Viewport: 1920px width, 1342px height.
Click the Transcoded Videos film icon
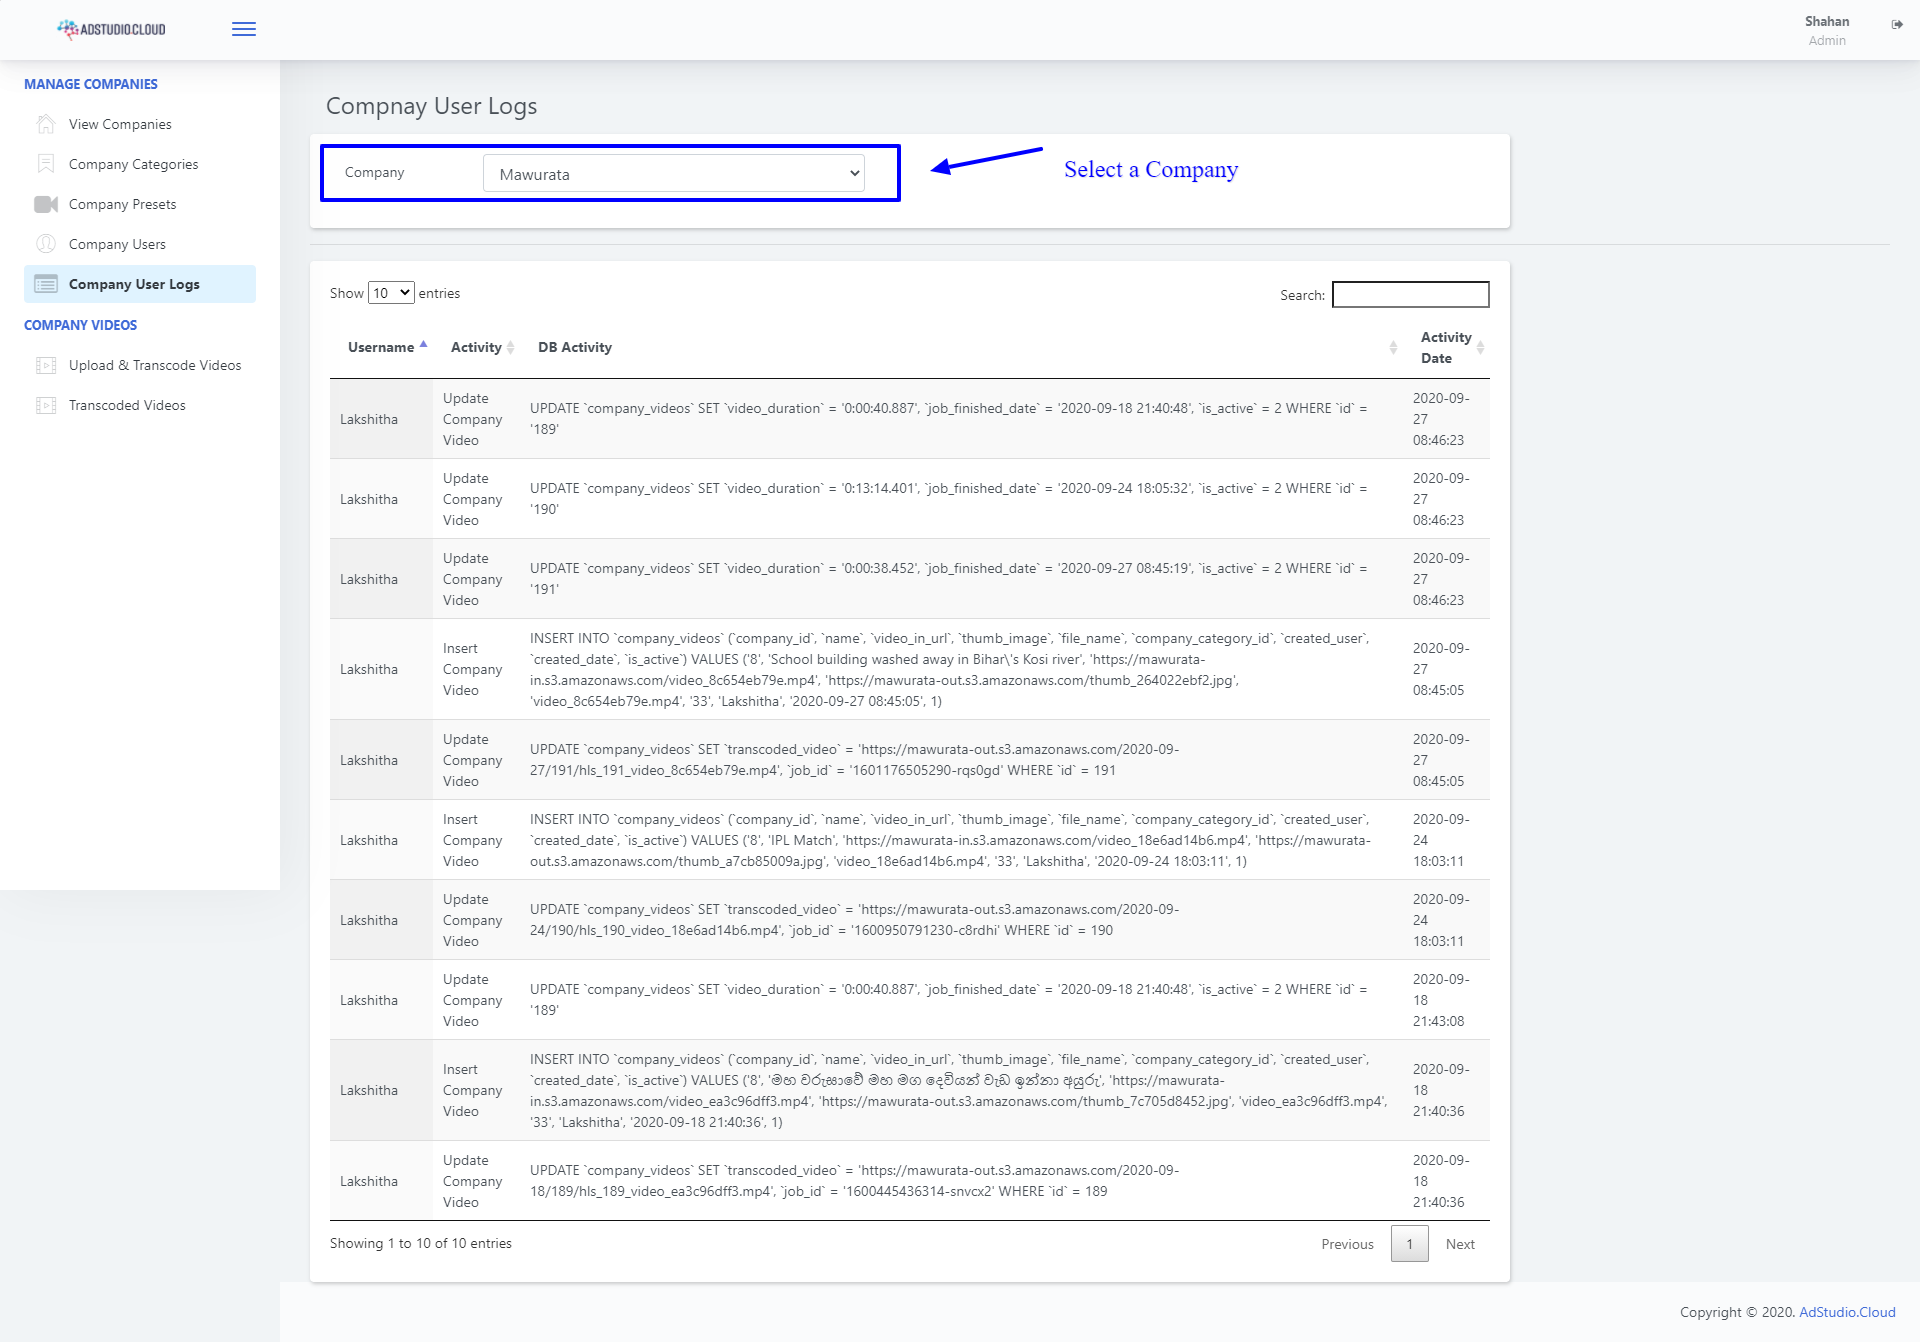click(46, 405)
